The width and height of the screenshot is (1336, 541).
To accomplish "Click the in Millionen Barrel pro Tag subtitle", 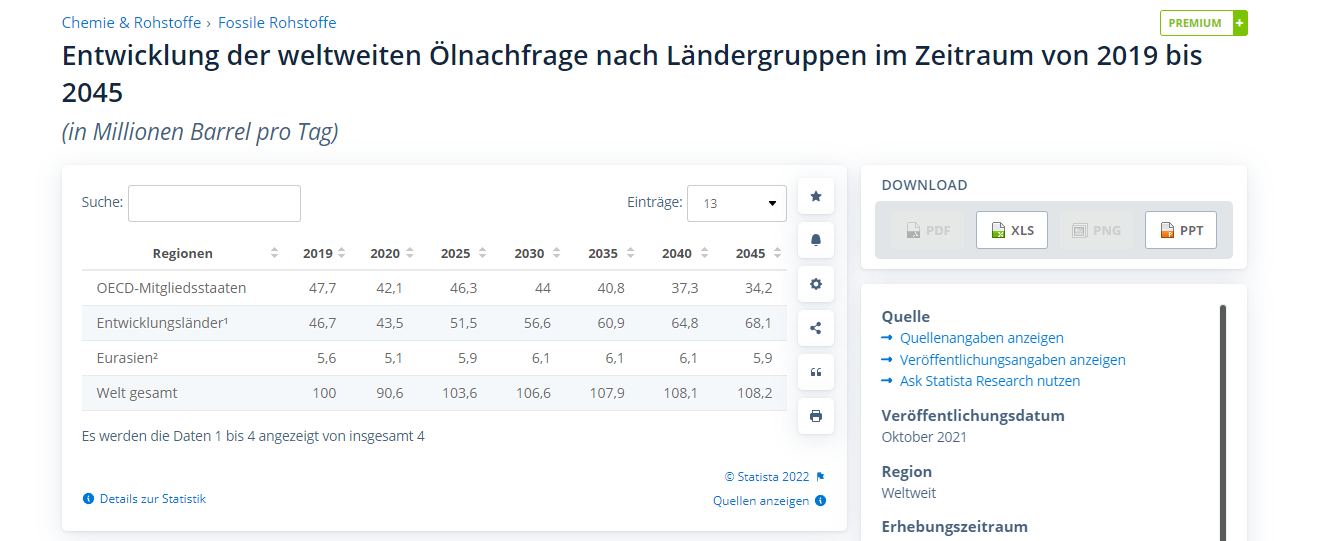I will [200, 131].
